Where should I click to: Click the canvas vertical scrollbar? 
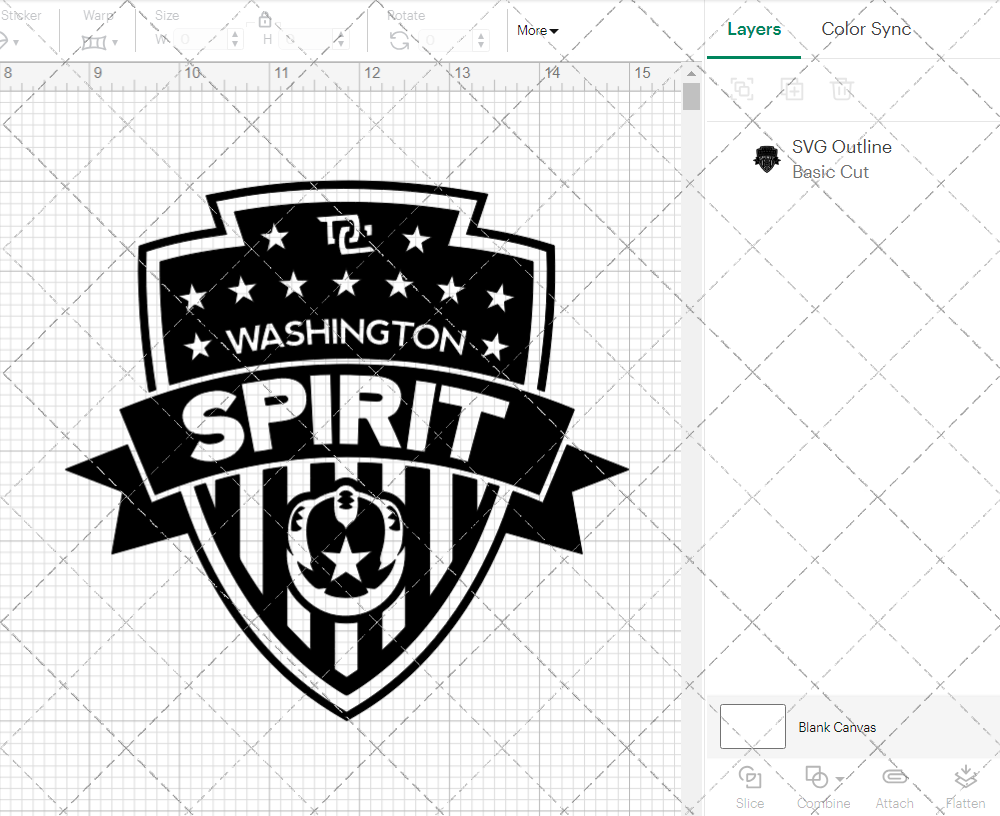[x=691, y=96]
